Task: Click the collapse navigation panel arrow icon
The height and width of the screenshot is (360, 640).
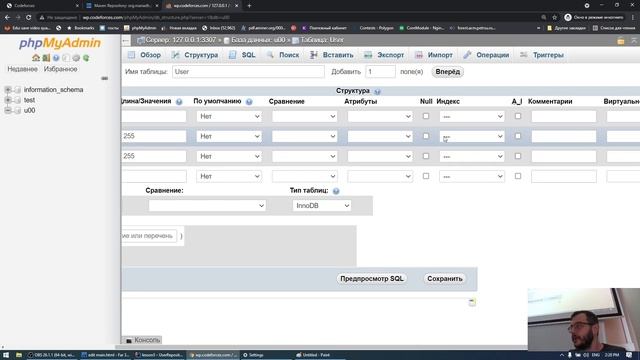Action: click(126, 40)
